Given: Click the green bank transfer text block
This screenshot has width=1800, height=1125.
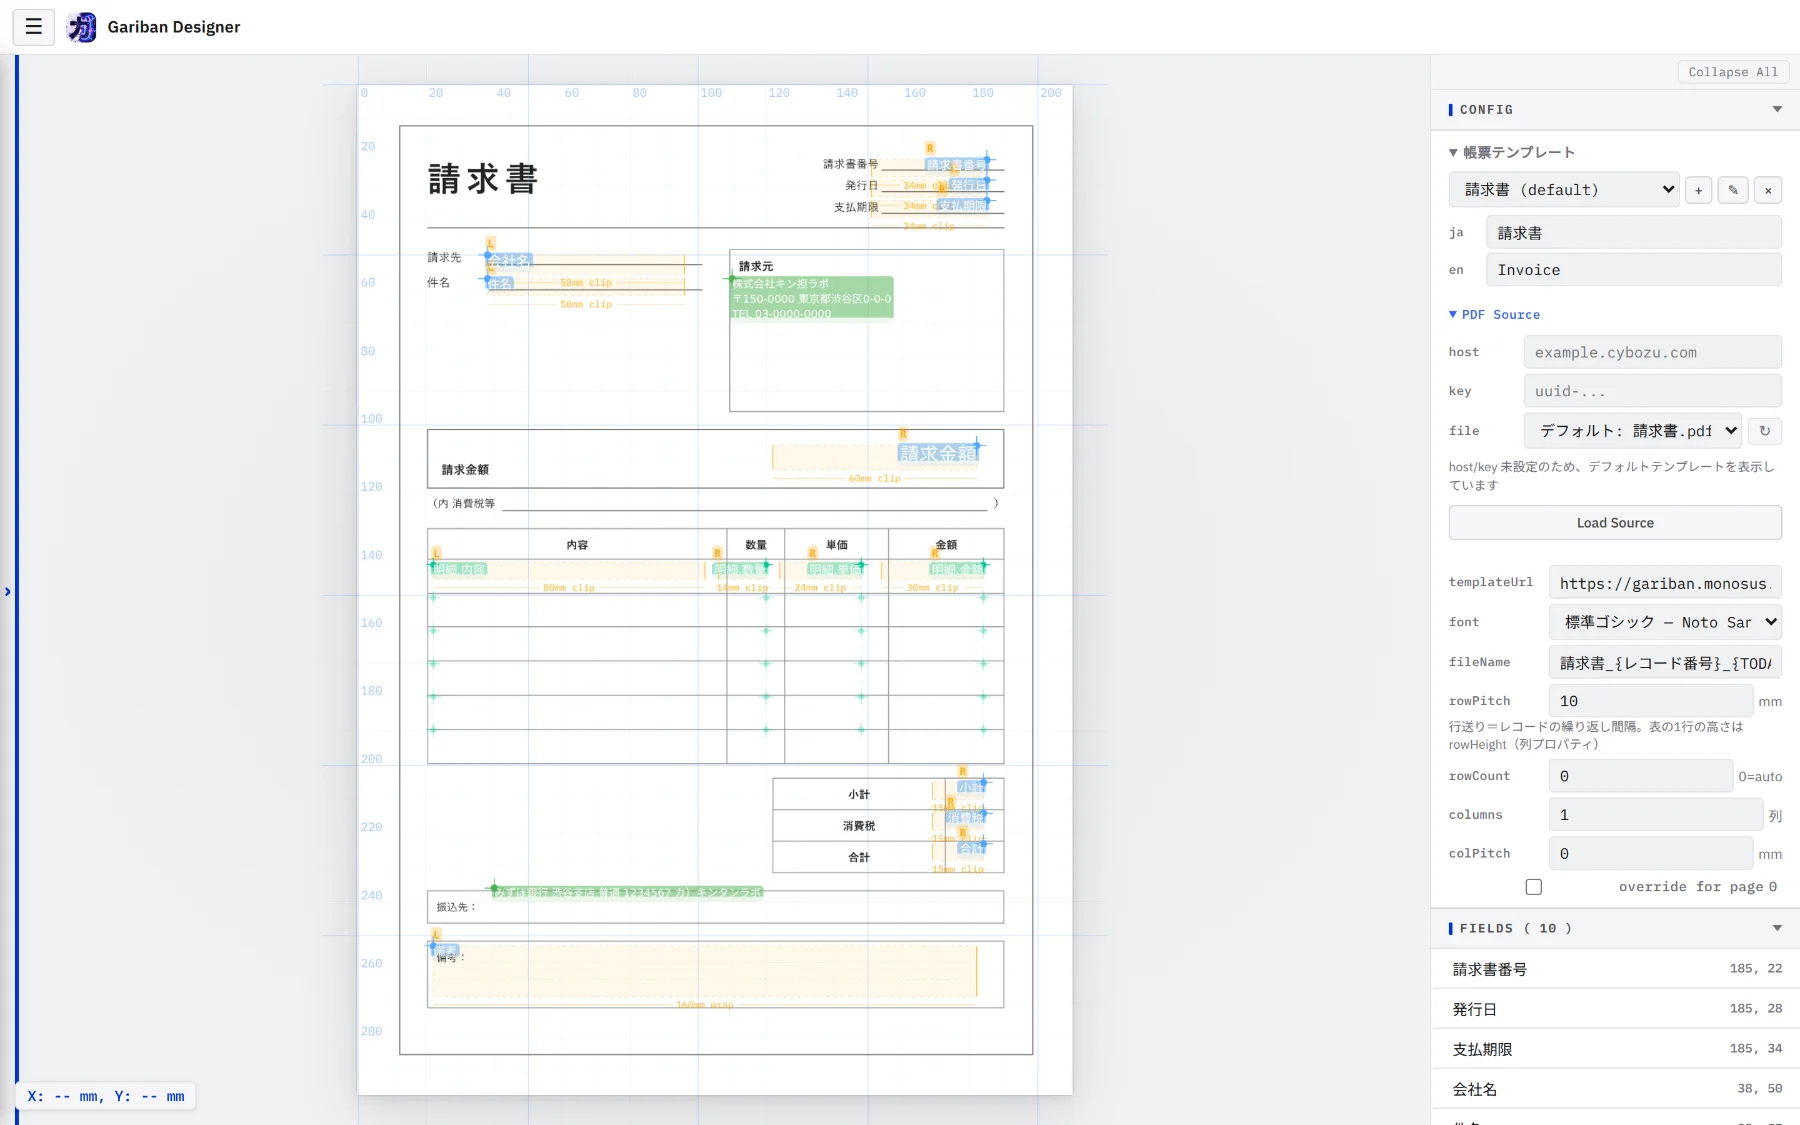Looking at the screenshot, I should (x=628, y=892).
